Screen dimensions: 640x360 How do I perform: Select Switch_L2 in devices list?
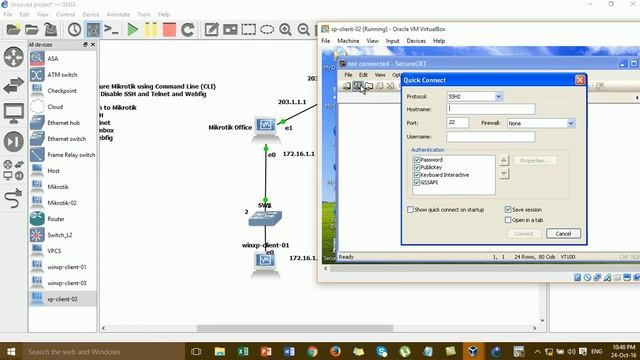[62, 235]
